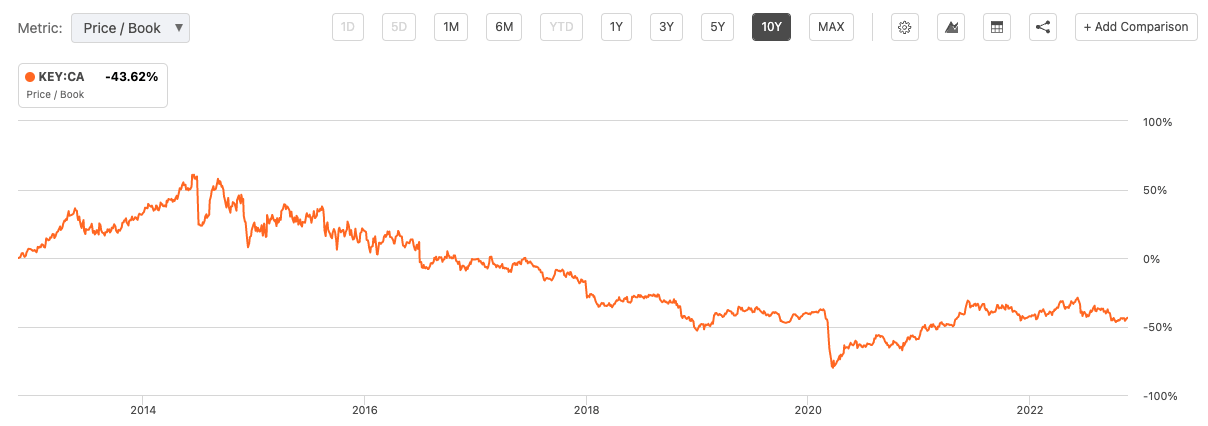Click Add Comparison button

tap(1137, 27)
